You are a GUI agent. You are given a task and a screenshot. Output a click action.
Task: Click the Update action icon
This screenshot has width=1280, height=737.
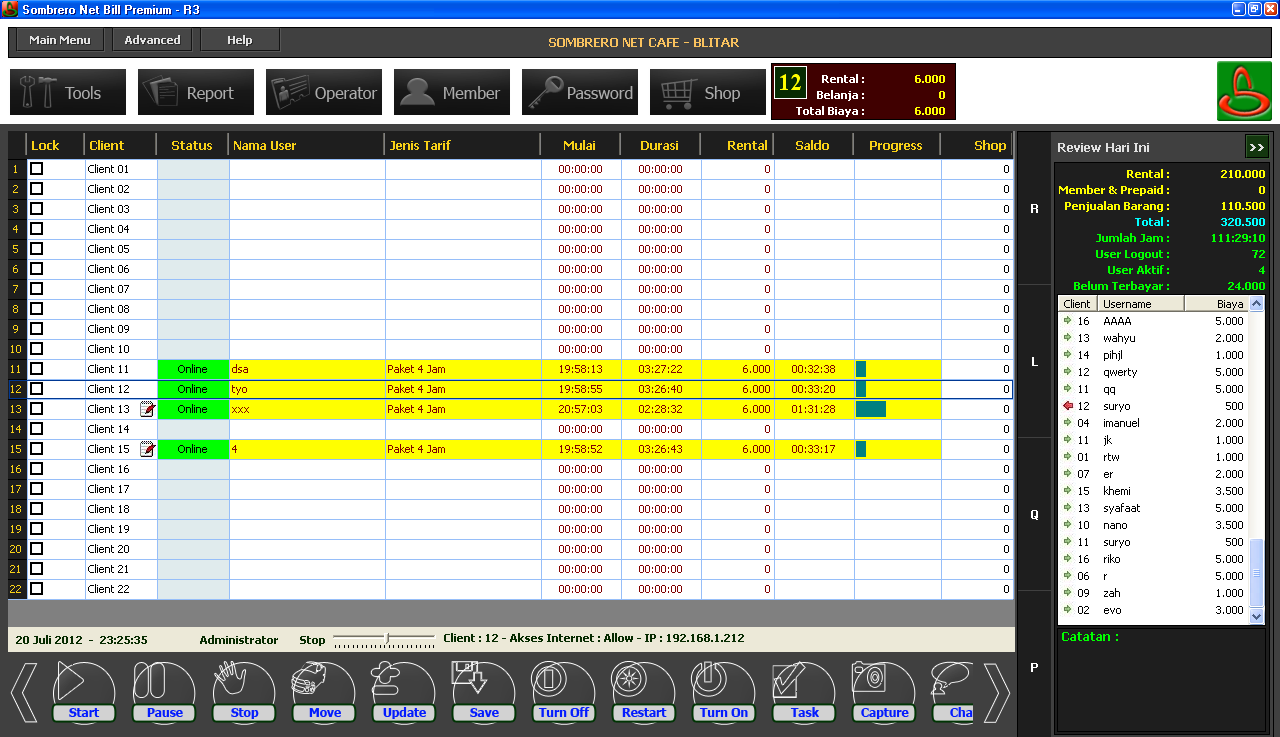404,692
